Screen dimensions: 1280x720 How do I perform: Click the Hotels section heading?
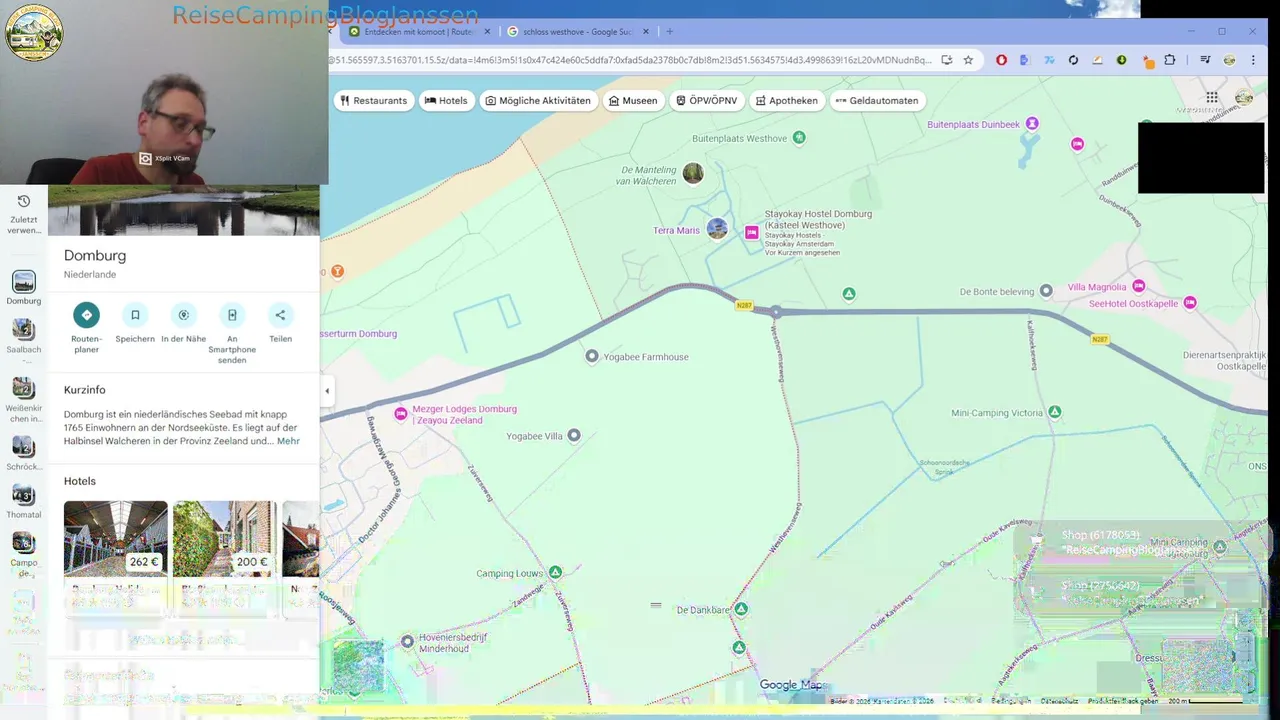80,481
